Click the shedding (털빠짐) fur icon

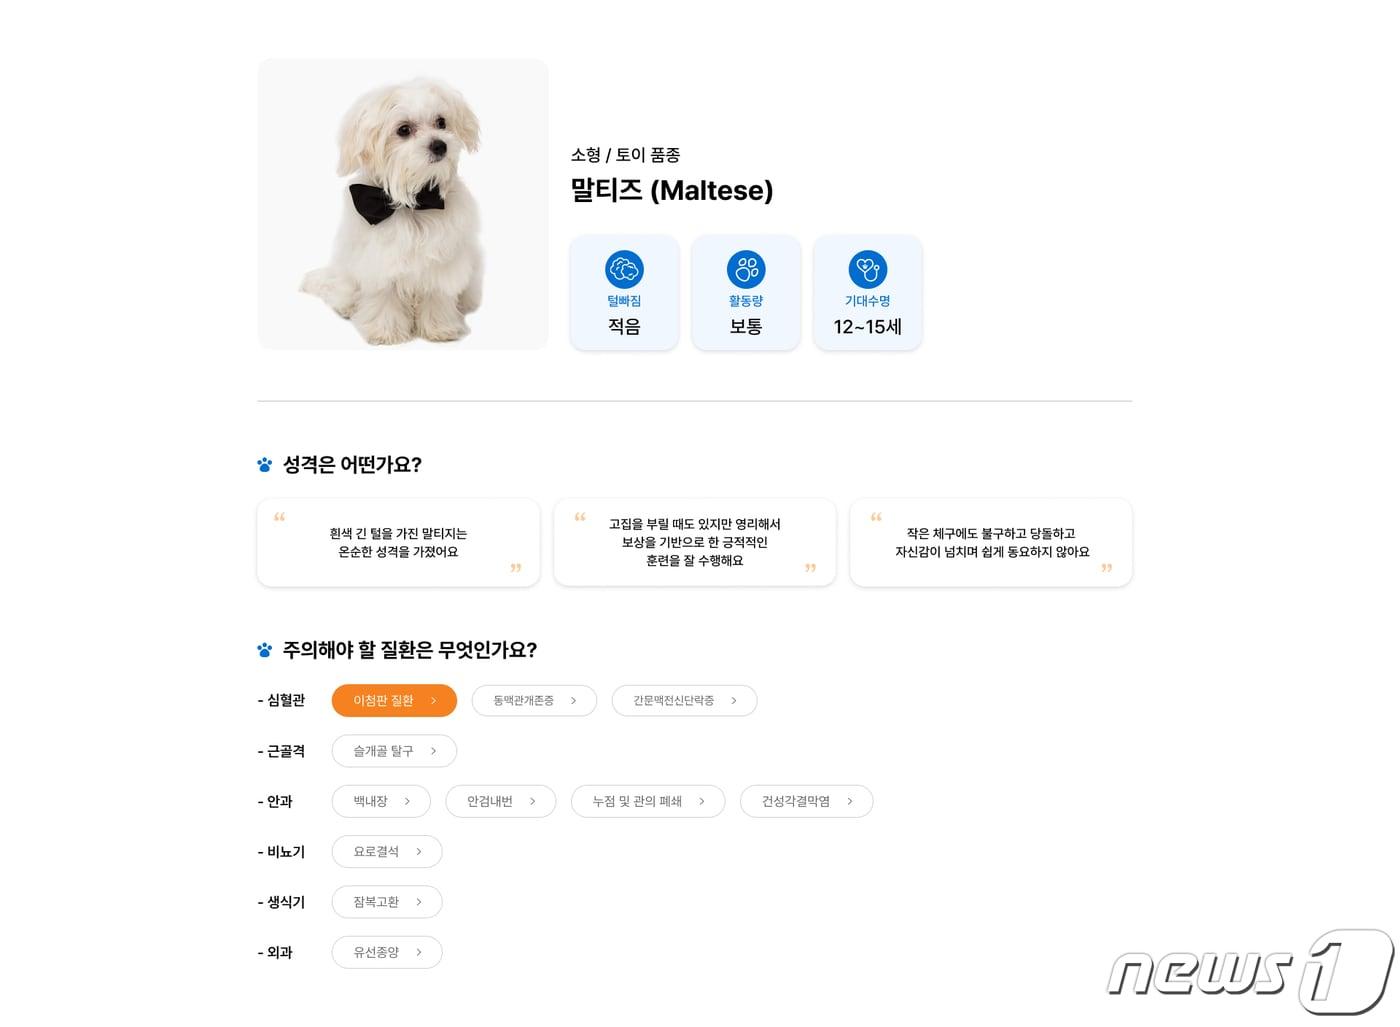[624, 269]
